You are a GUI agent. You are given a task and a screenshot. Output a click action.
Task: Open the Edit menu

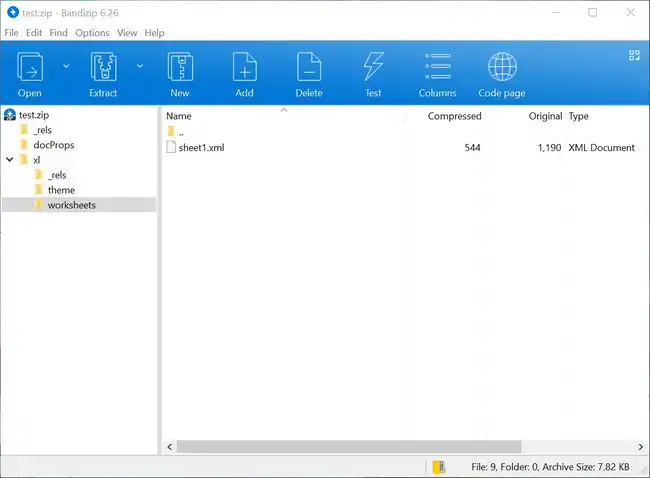[x=34, y=33]
